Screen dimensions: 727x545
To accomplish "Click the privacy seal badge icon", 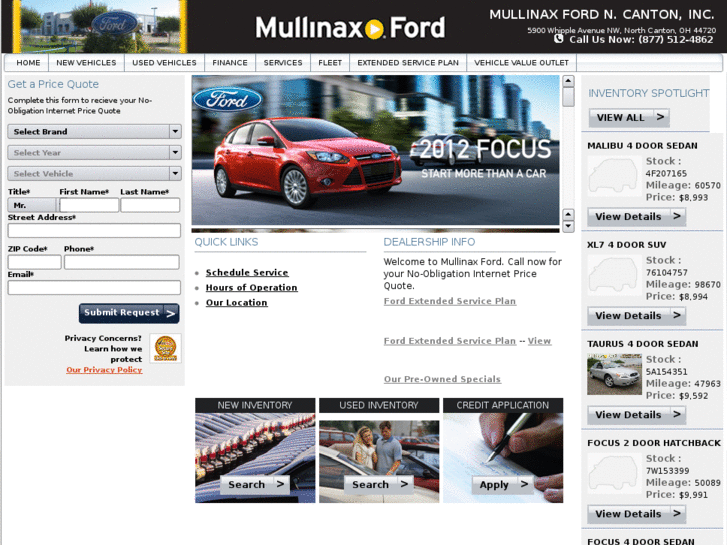I will click(166, 348).
